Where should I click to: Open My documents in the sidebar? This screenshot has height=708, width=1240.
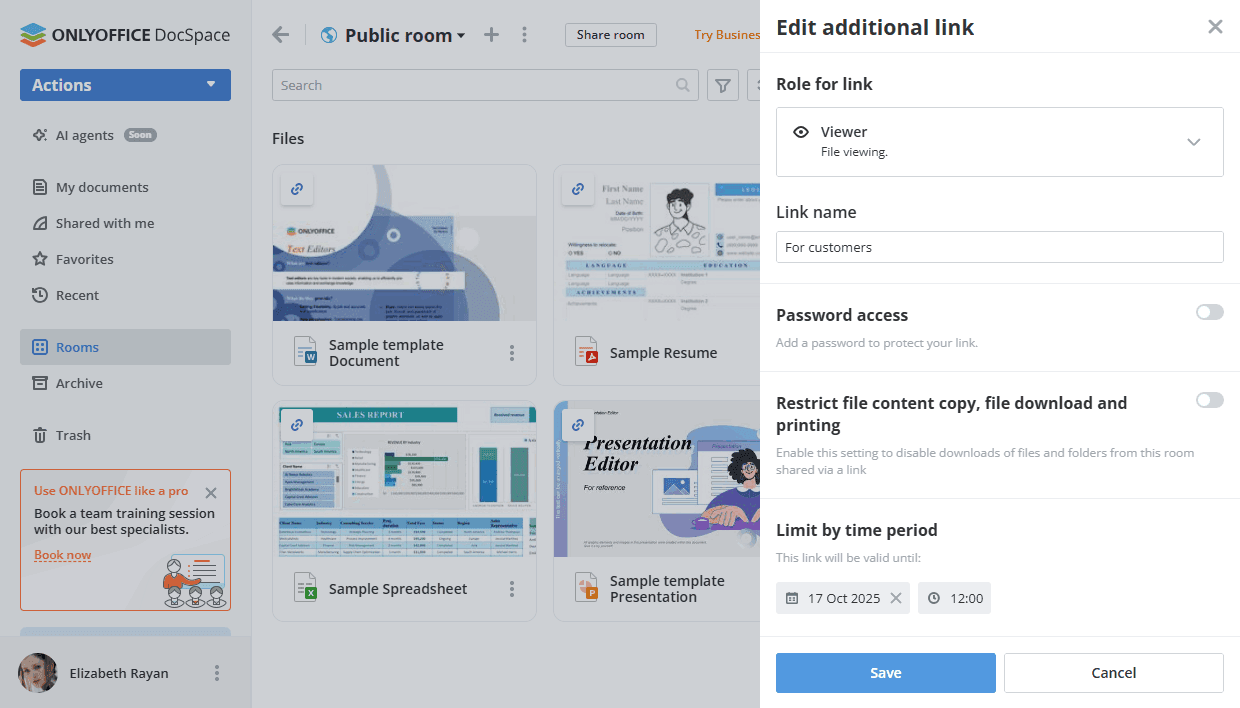101,187
